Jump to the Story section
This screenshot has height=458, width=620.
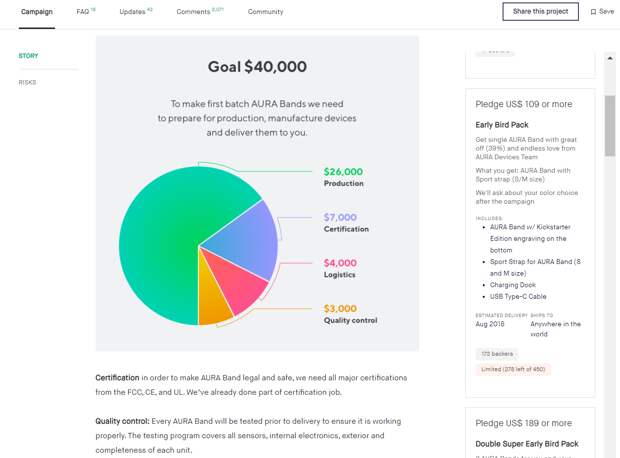(28, 56)
